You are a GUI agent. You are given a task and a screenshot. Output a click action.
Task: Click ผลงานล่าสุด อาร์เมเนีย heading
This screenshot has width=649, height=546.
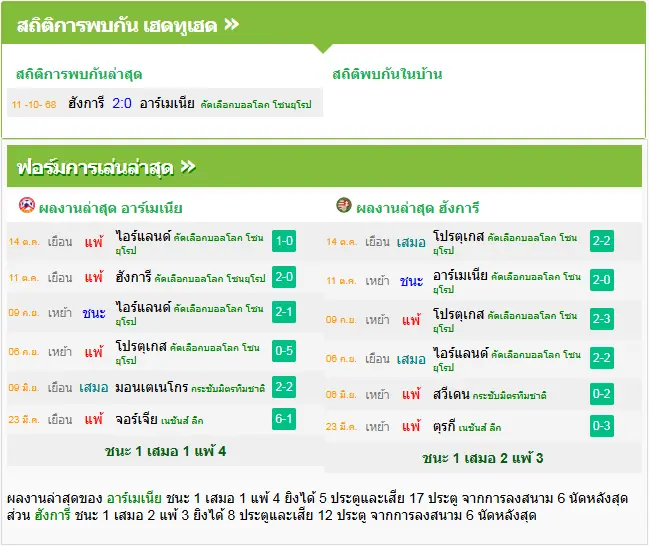pyautogui.click(x=111, y=208)
